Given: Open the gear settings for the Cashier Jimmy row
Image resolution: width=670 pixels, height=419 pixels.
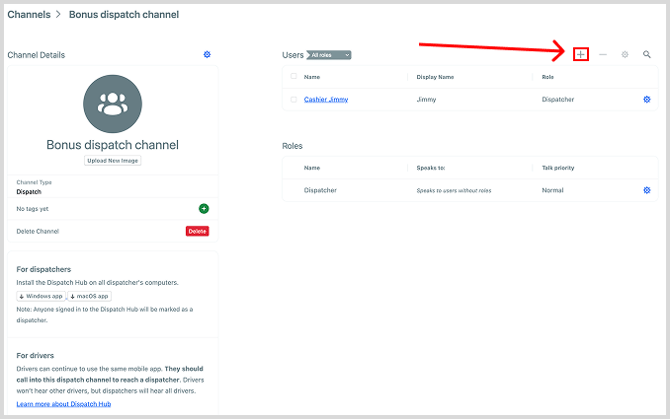Looking at the screenshot, I should point(647,99).
